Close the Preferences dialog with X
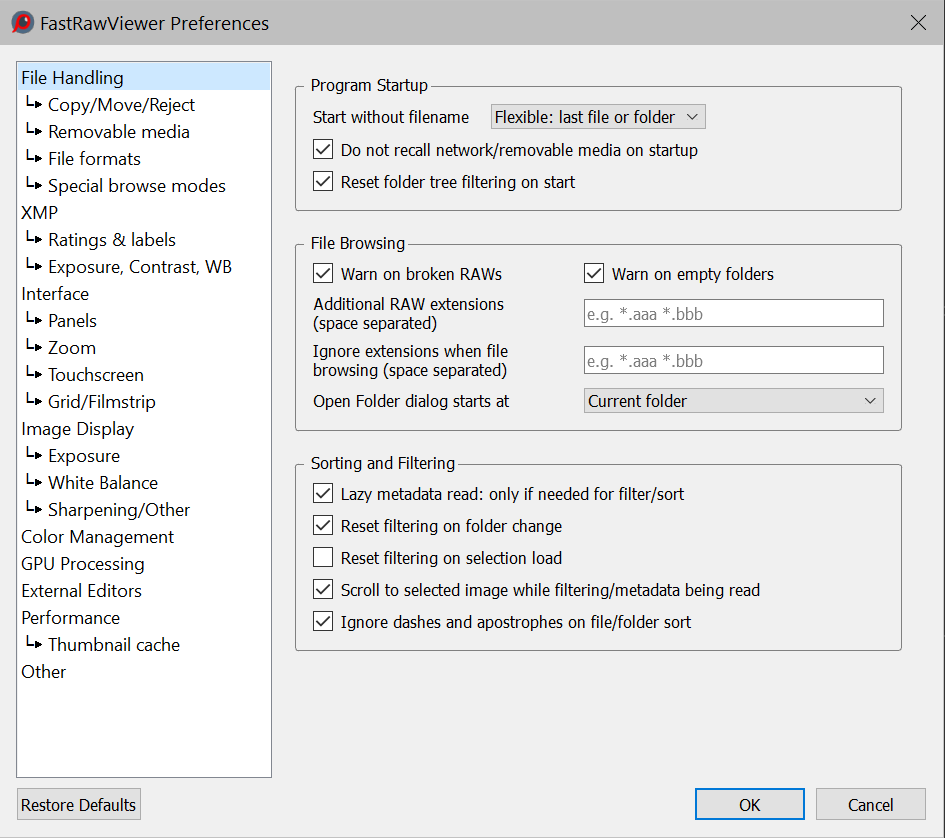945x838 pixels. [x=918, y=23]
